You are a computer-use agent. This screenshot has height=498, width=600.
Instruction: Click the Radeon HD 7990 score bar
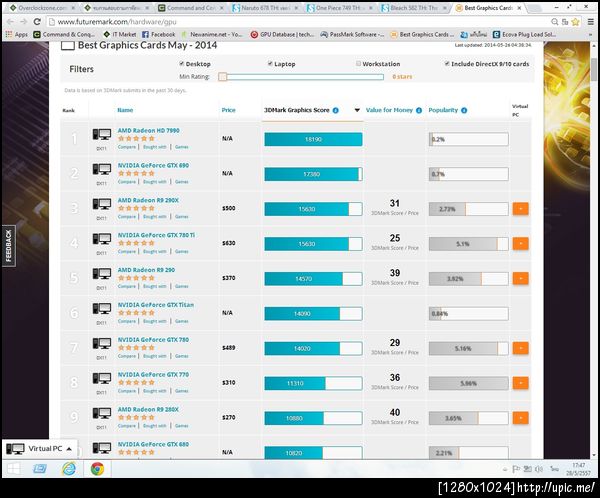point(313,139)
